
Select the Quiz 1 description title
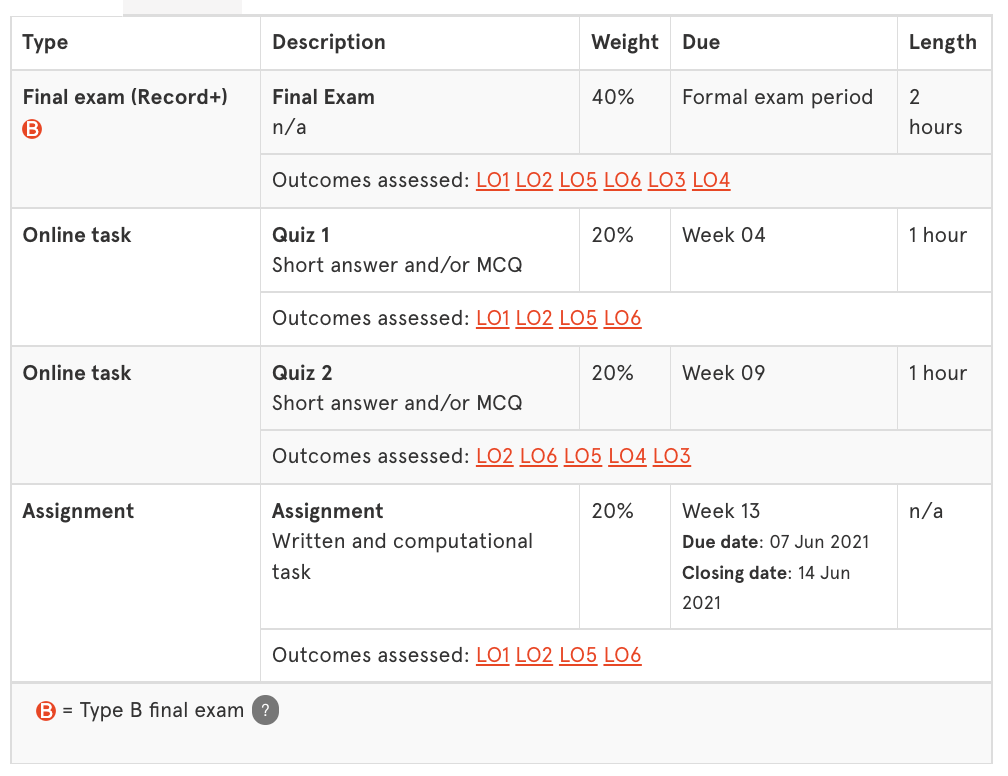301,235
